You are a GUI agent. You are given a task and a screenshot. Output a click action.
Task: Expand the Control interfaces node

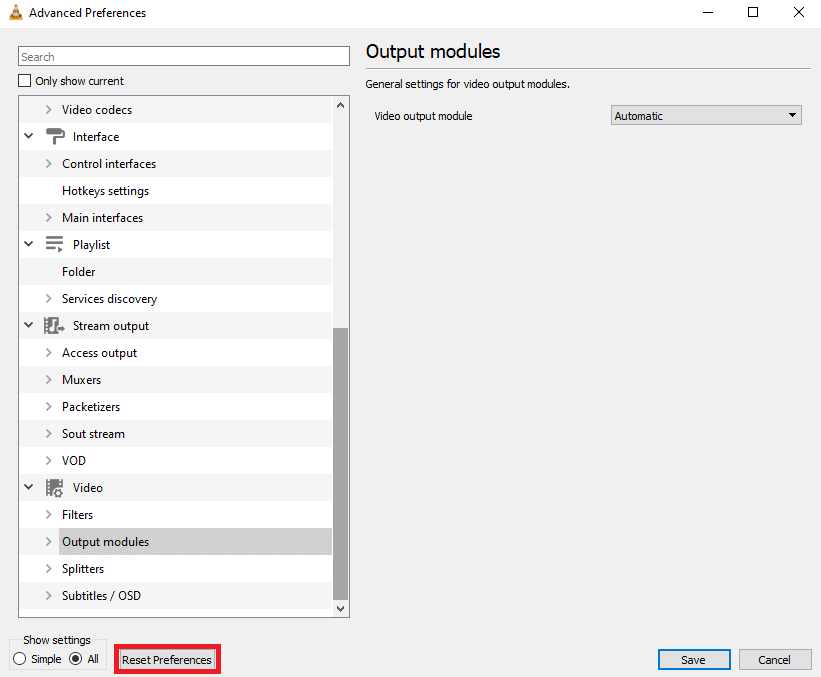tap(49, 163)
